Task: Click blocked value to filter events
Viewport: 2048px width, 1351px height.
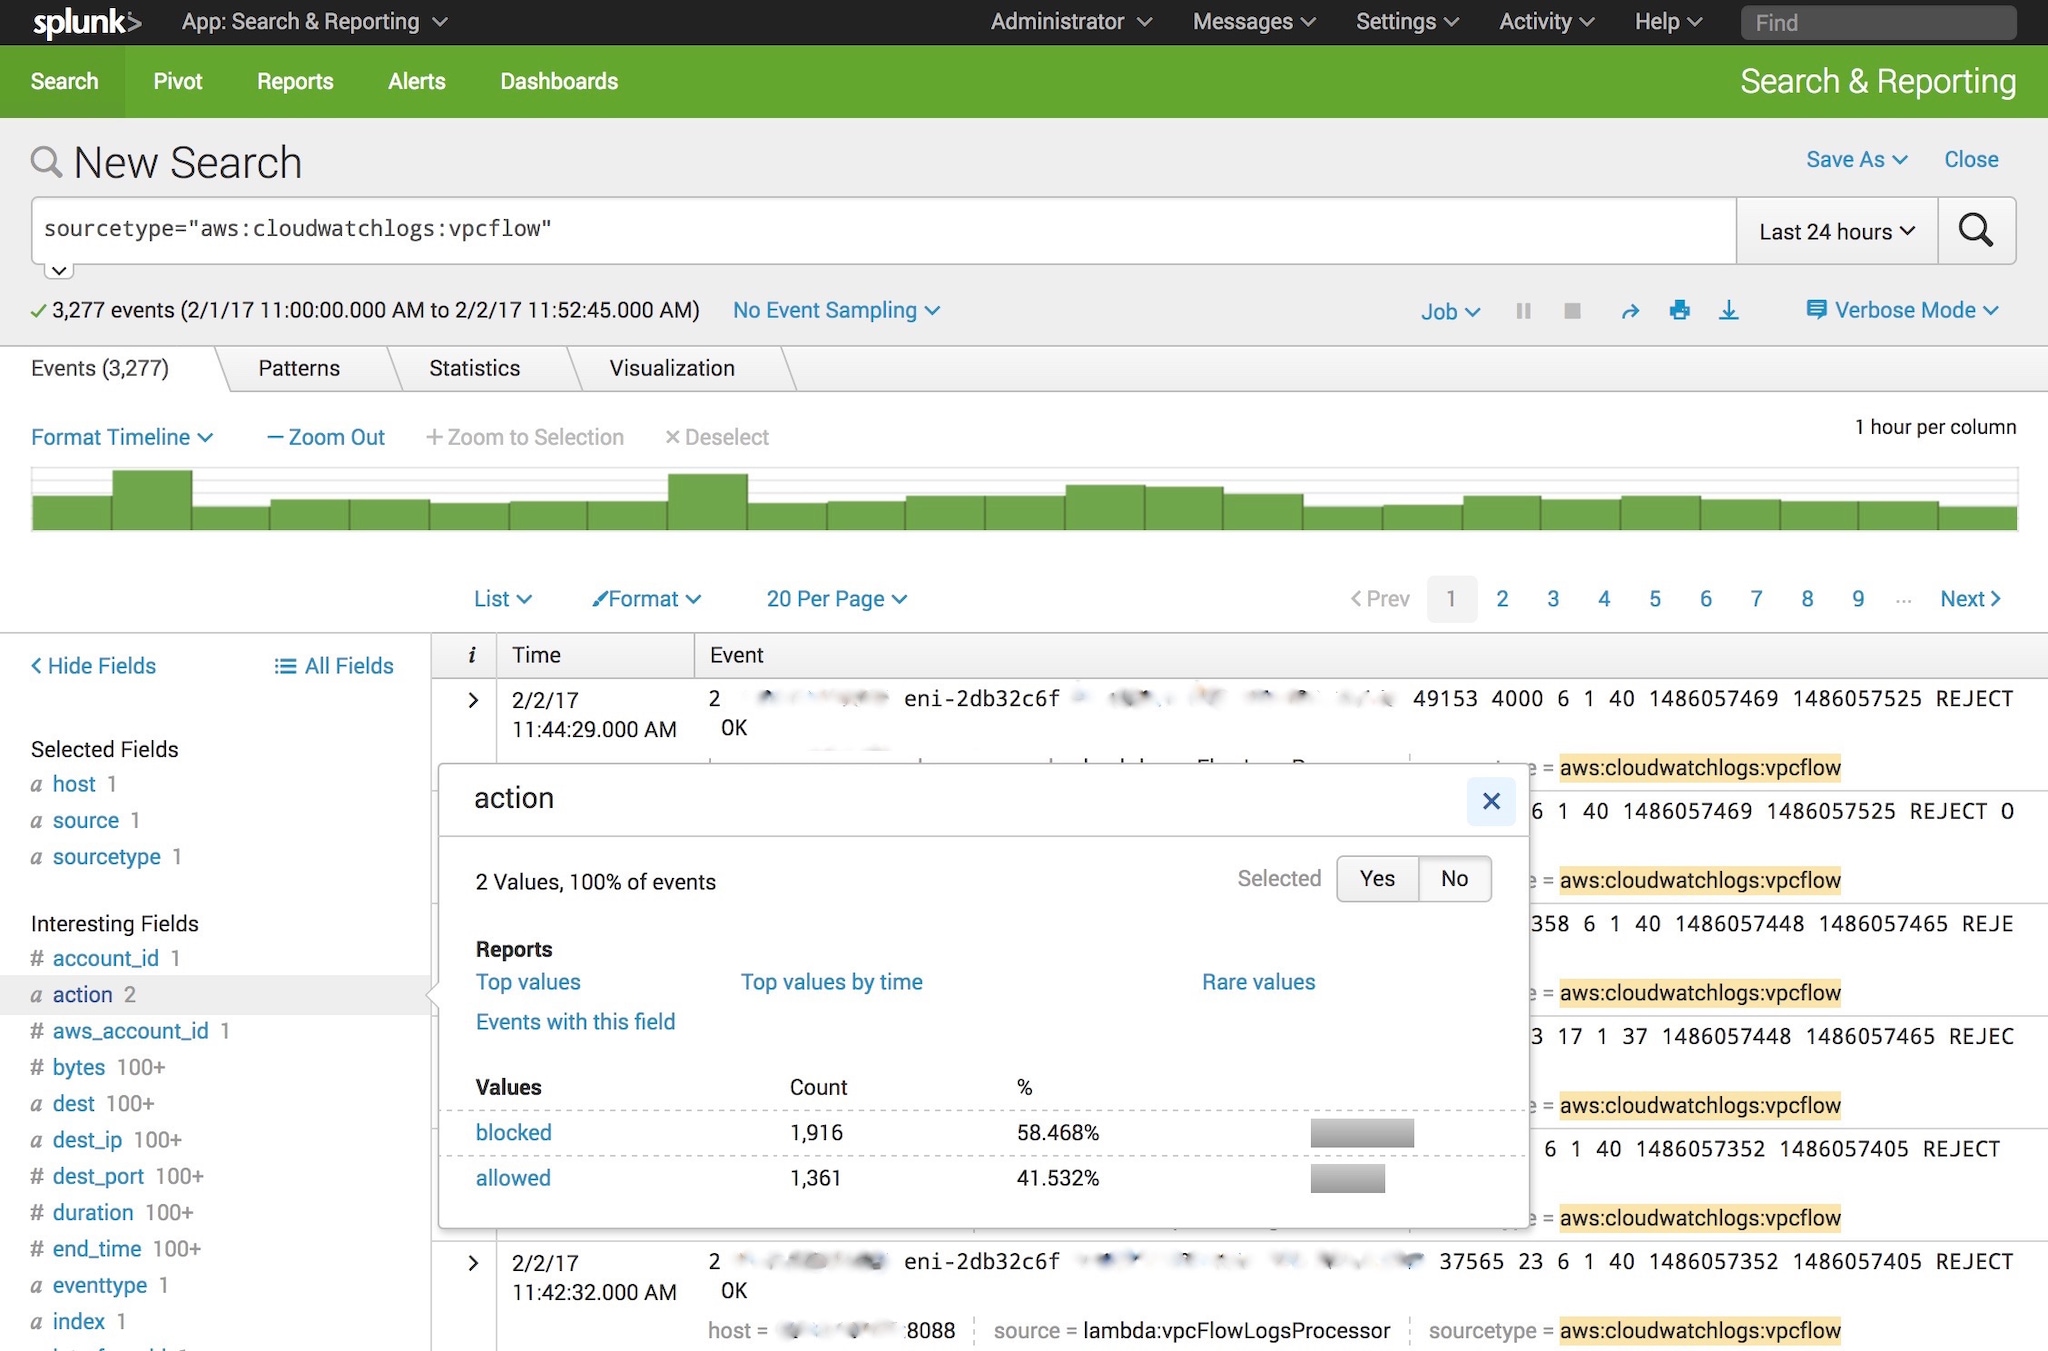Action: 512,1132
